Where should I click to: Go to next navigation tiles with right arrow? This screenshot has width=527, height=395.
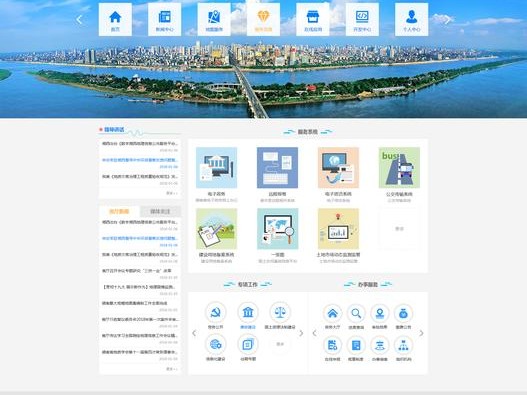click(448, 19)
